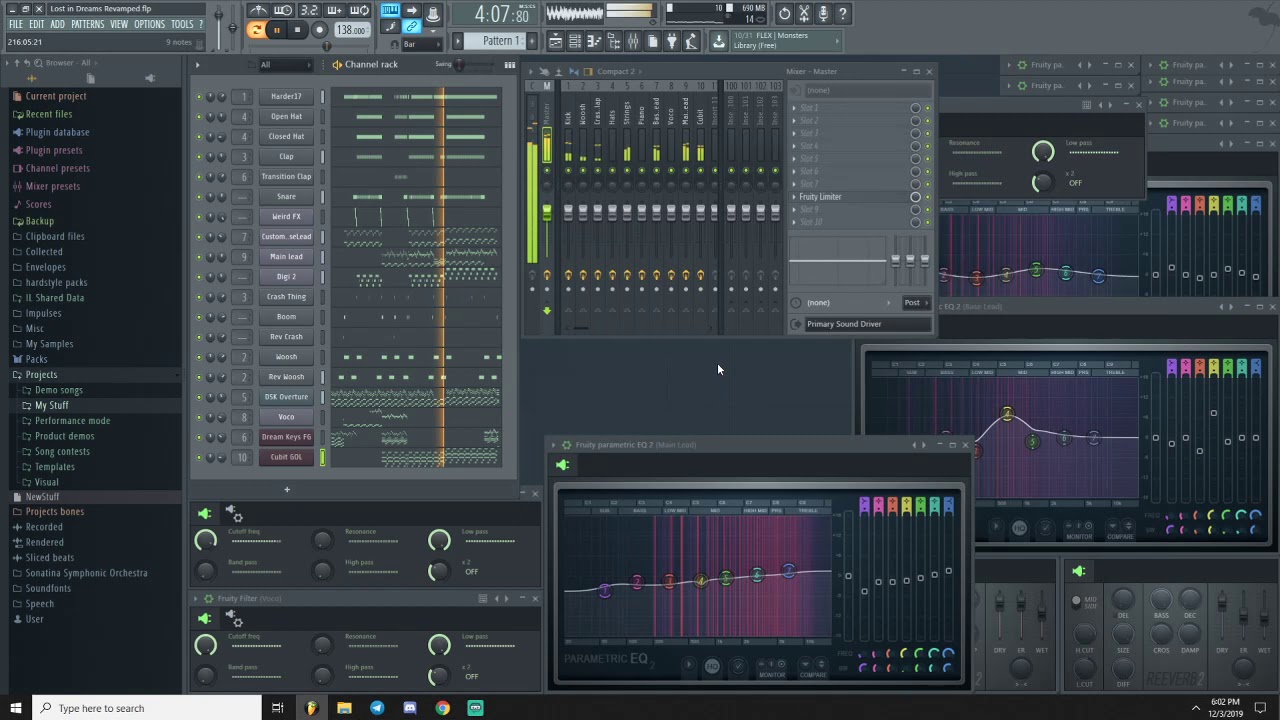Open the Playlist view from the toolbar
1280x720 pixels.
click(555, 41)
